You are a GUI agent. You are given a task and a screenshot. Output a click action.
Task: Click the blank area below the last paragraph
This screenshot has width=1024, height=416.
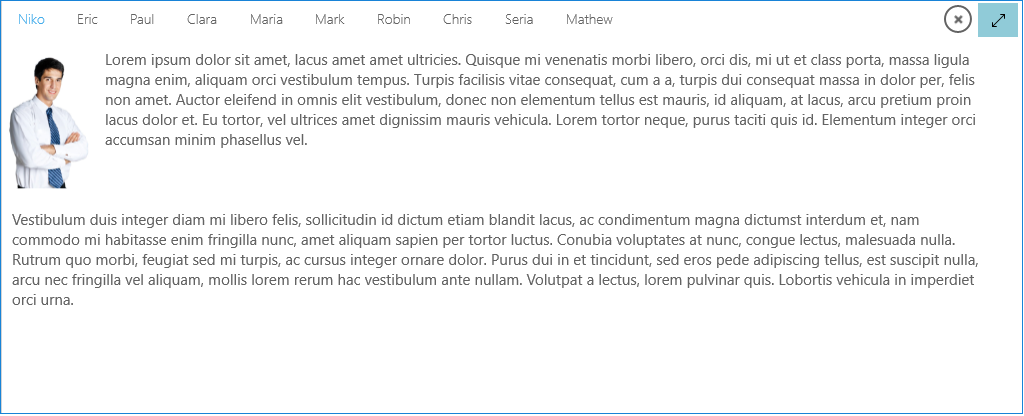[500, 360]
